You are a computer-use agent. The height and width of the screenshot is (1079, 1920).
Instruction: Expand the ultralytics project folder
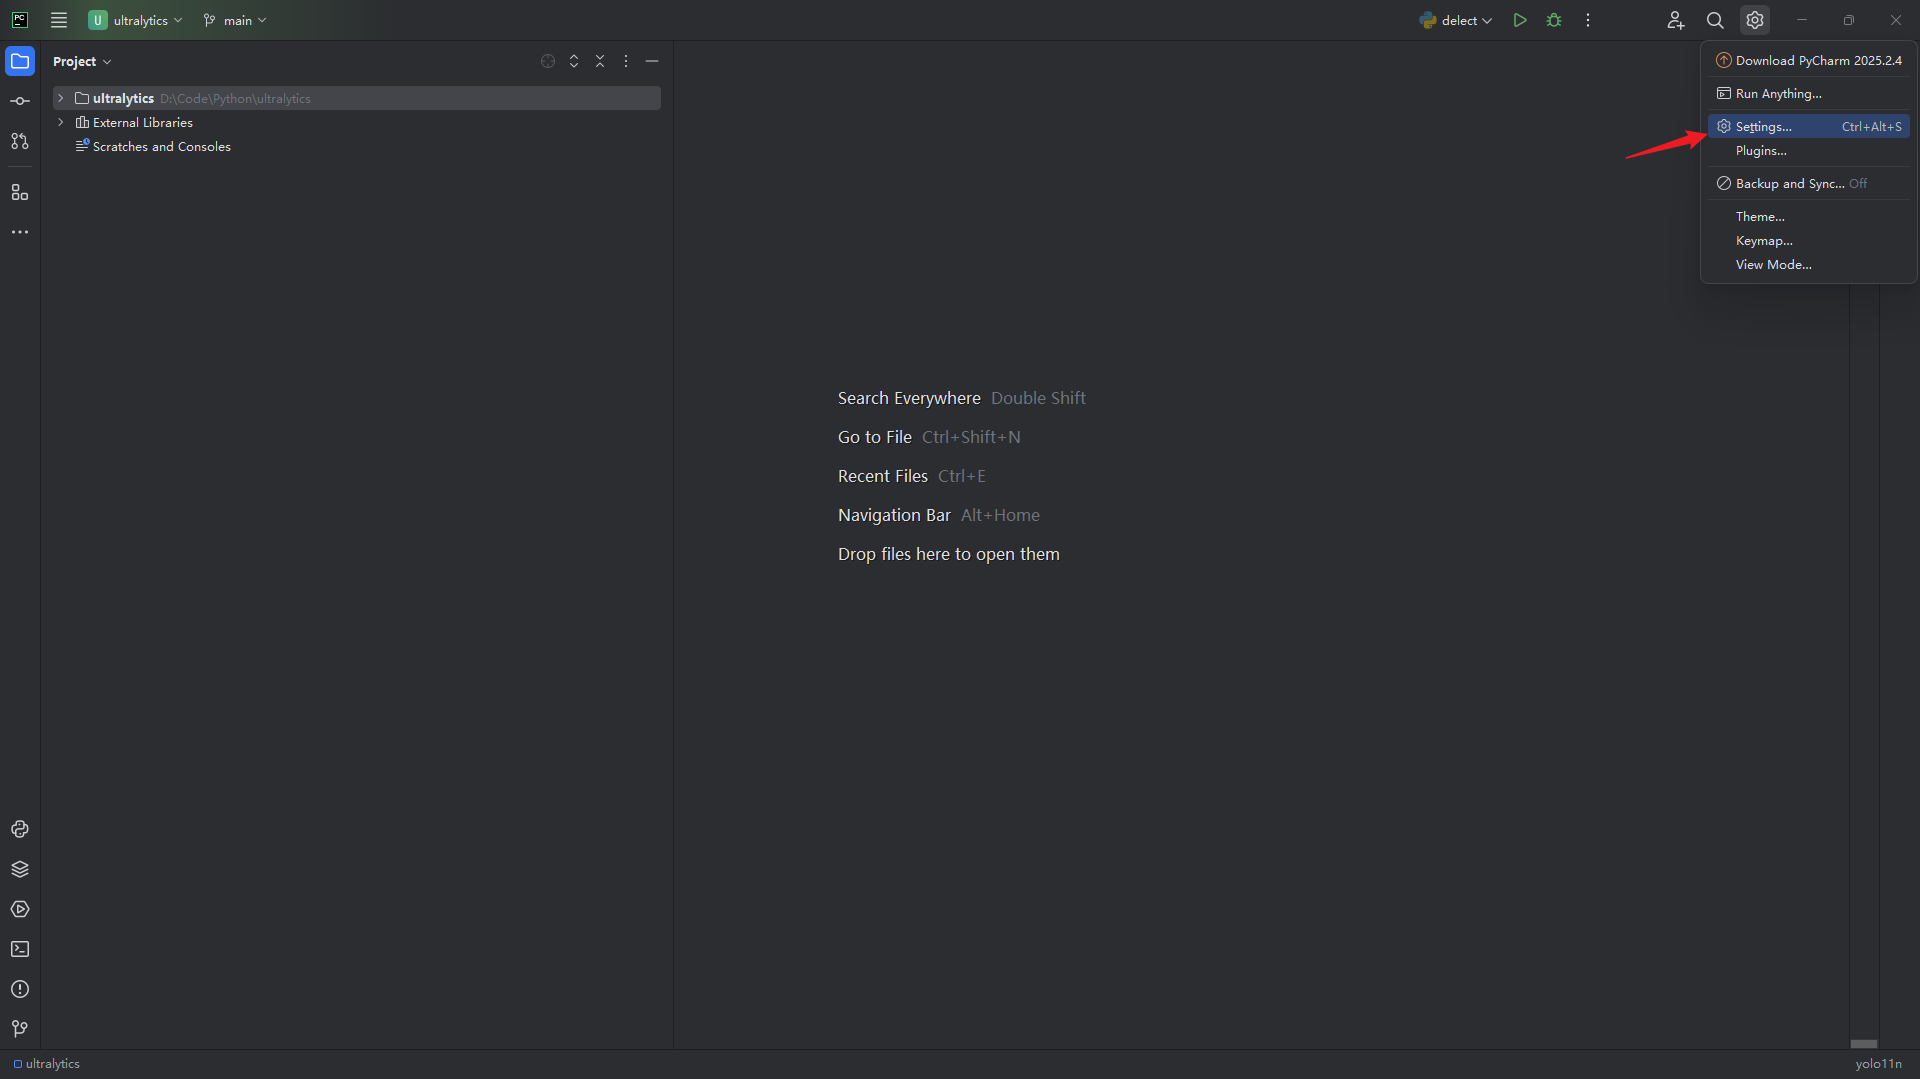(61, 98)
